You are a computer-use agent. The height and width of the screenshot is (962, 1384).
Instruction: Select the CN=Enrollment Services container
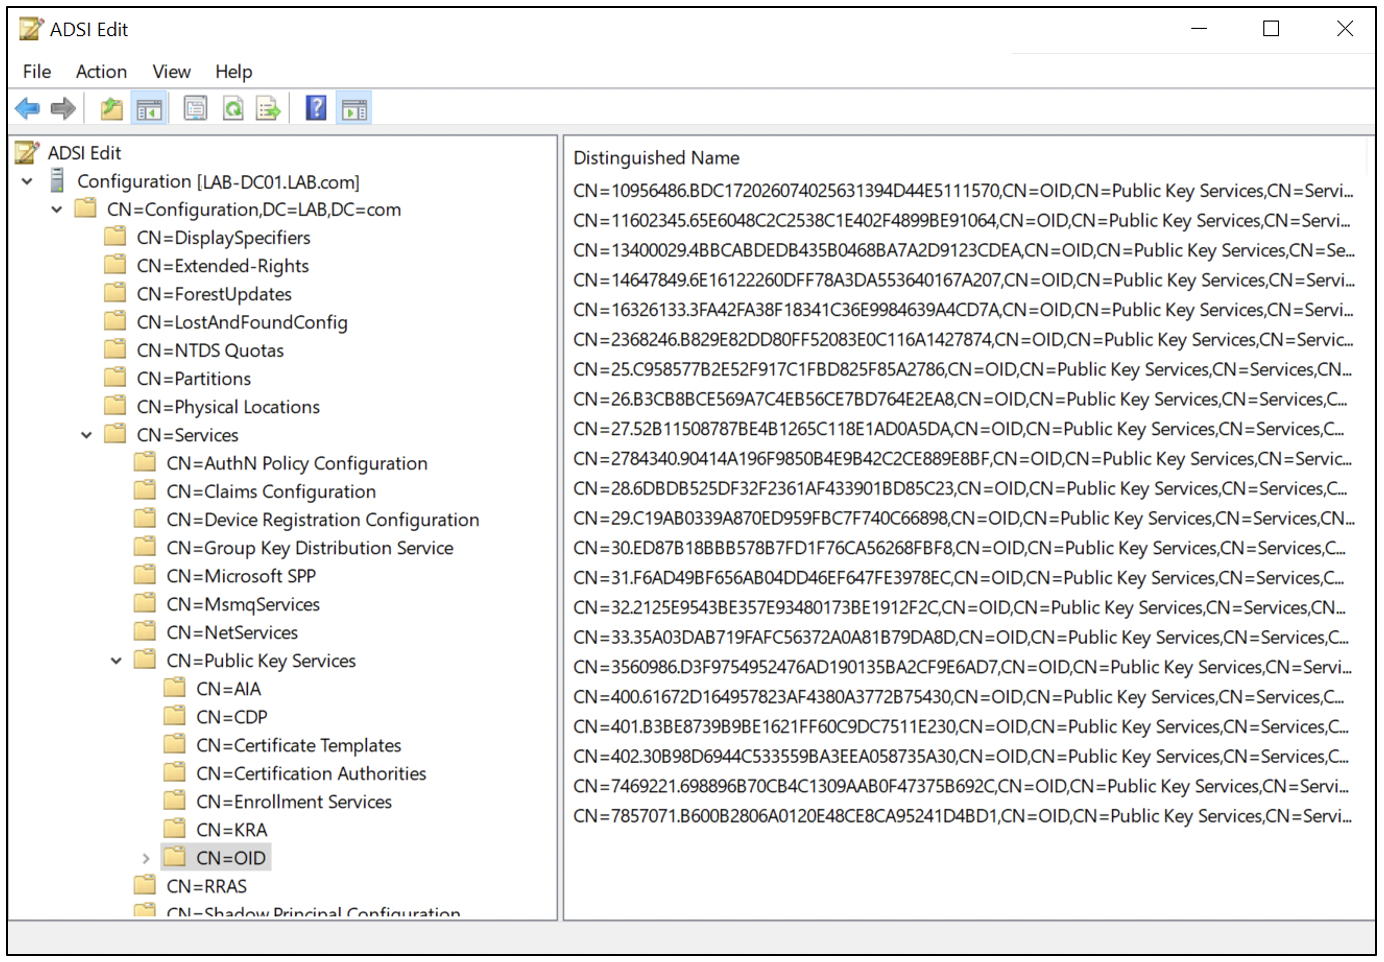point(293,801)
